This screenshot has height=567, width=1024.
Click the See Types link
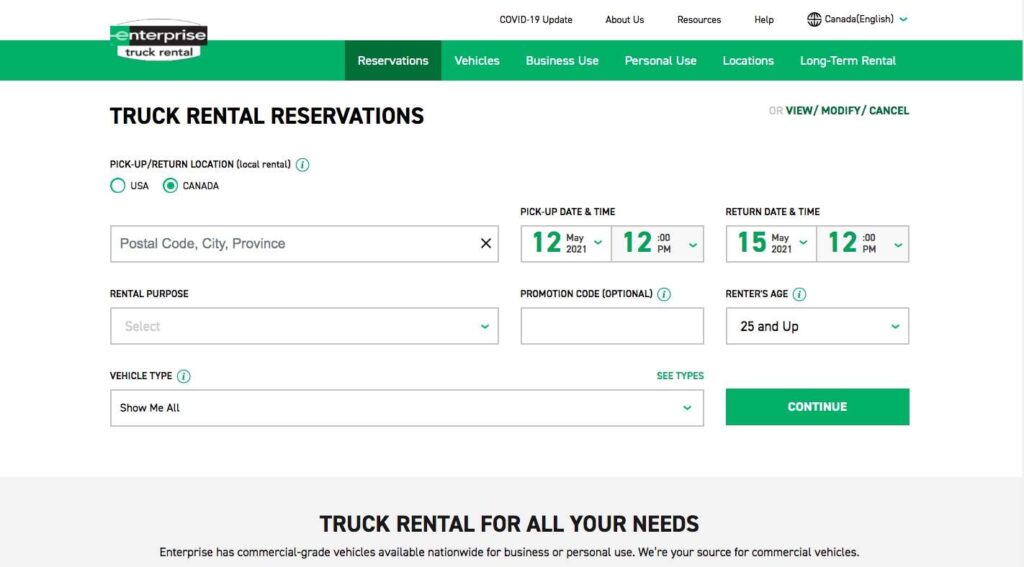680,376
